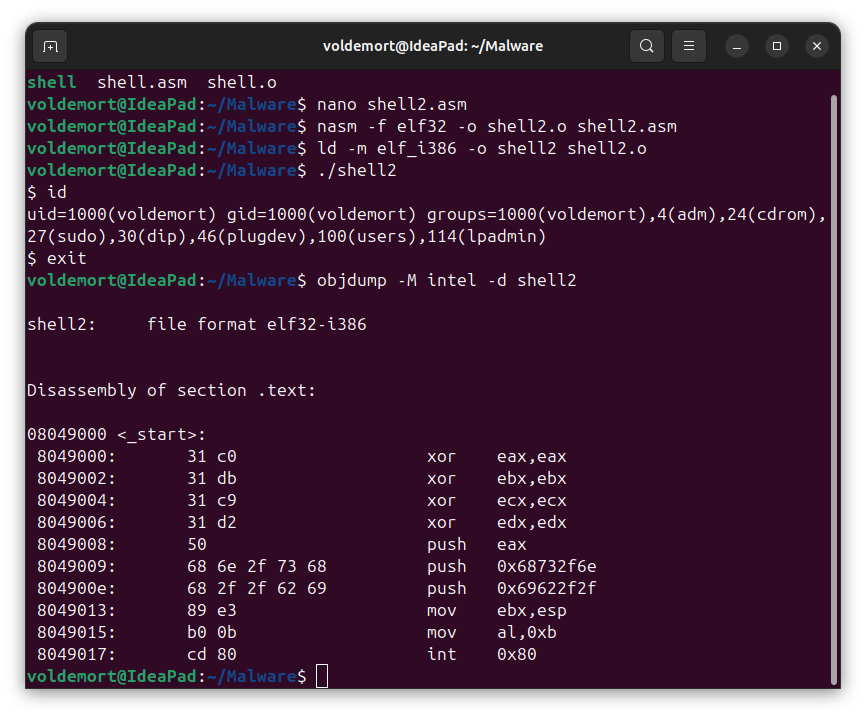Click the '27(sudo)' group entry
The height and width of the screenshot is (717, 866).
click(x=67, y=236)
